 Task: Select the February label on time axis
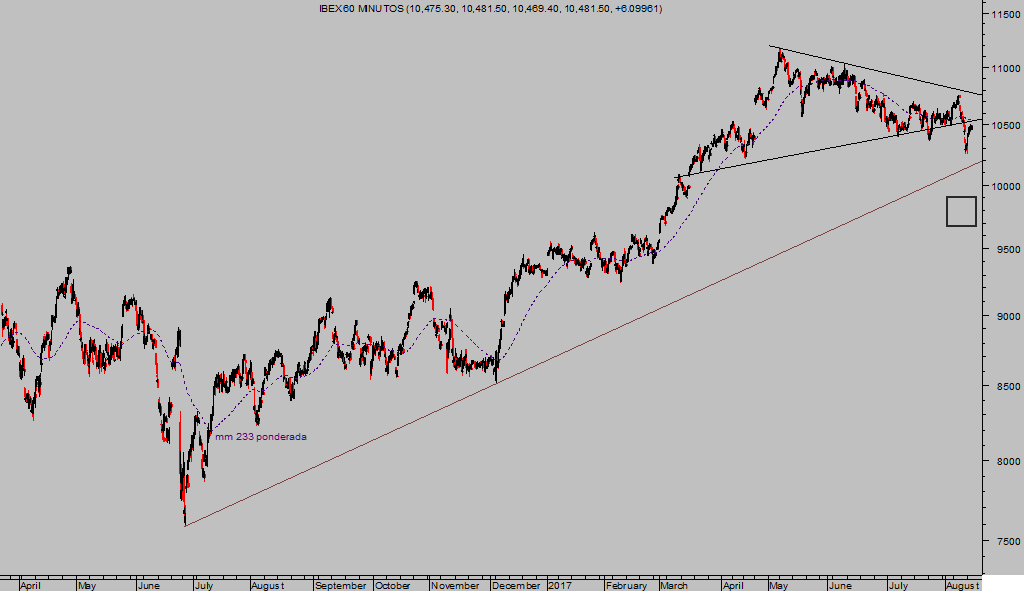(626, 585)
